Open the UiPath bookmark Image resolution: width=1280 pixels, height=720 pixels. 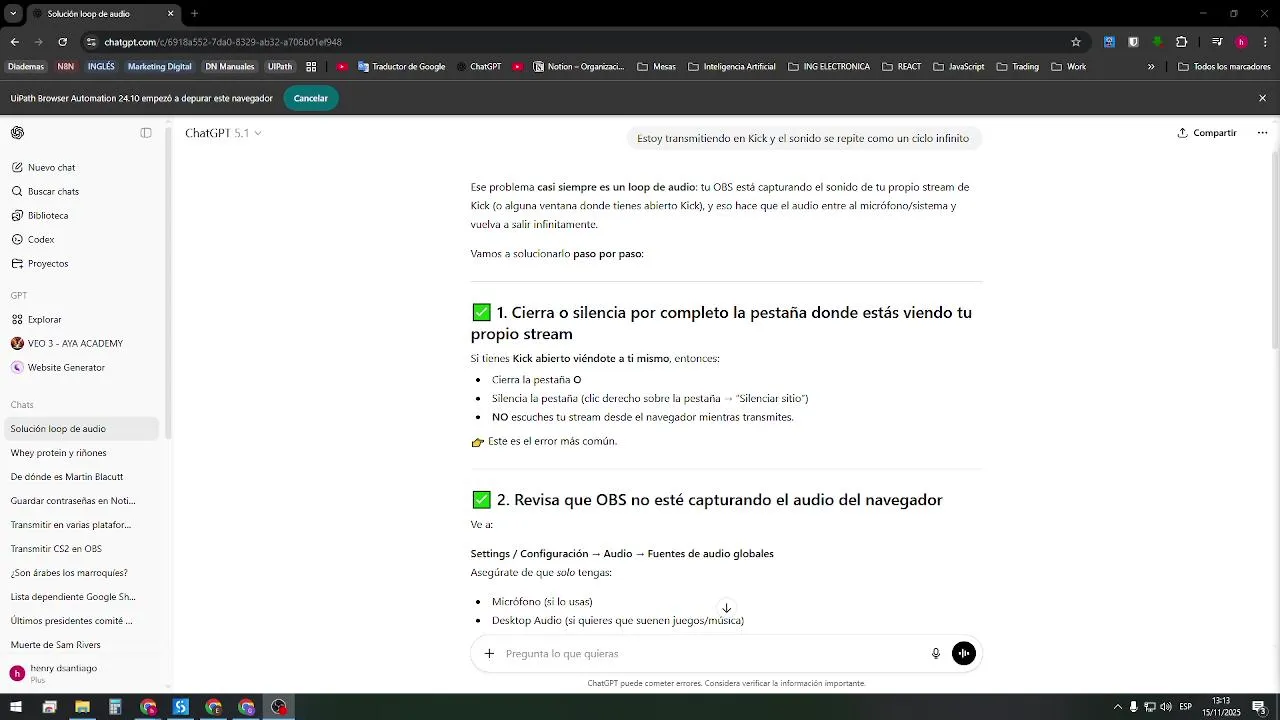tap(280, 67)
